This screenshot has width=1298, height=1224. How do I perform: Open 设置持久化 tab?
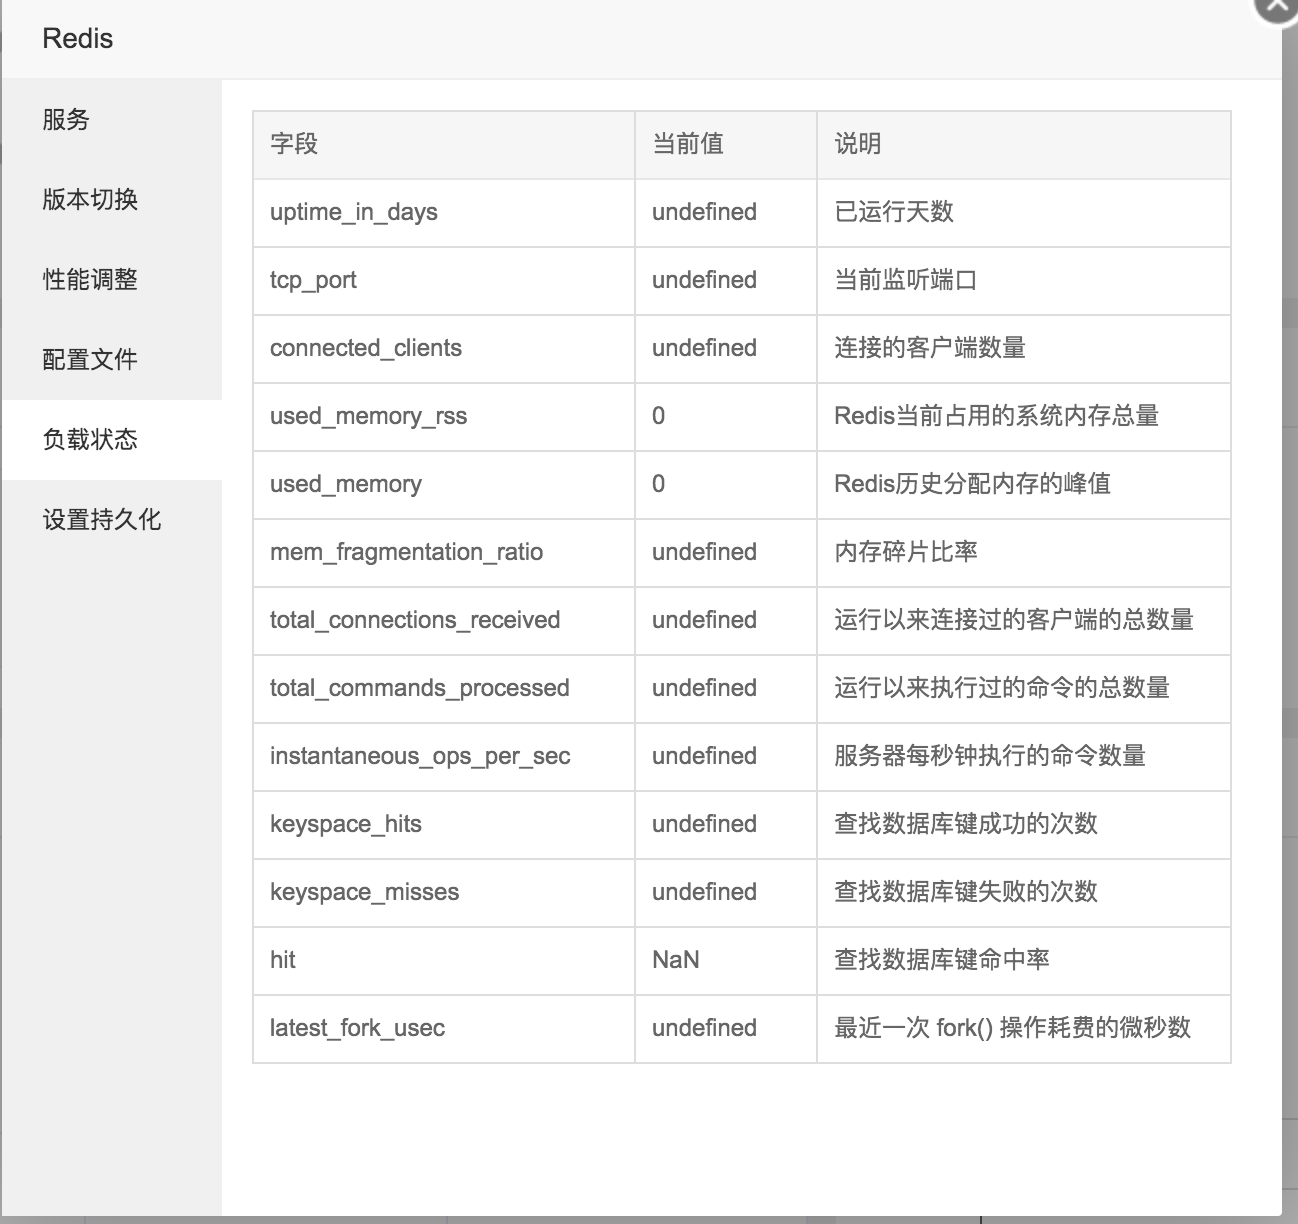pos(111,520)
